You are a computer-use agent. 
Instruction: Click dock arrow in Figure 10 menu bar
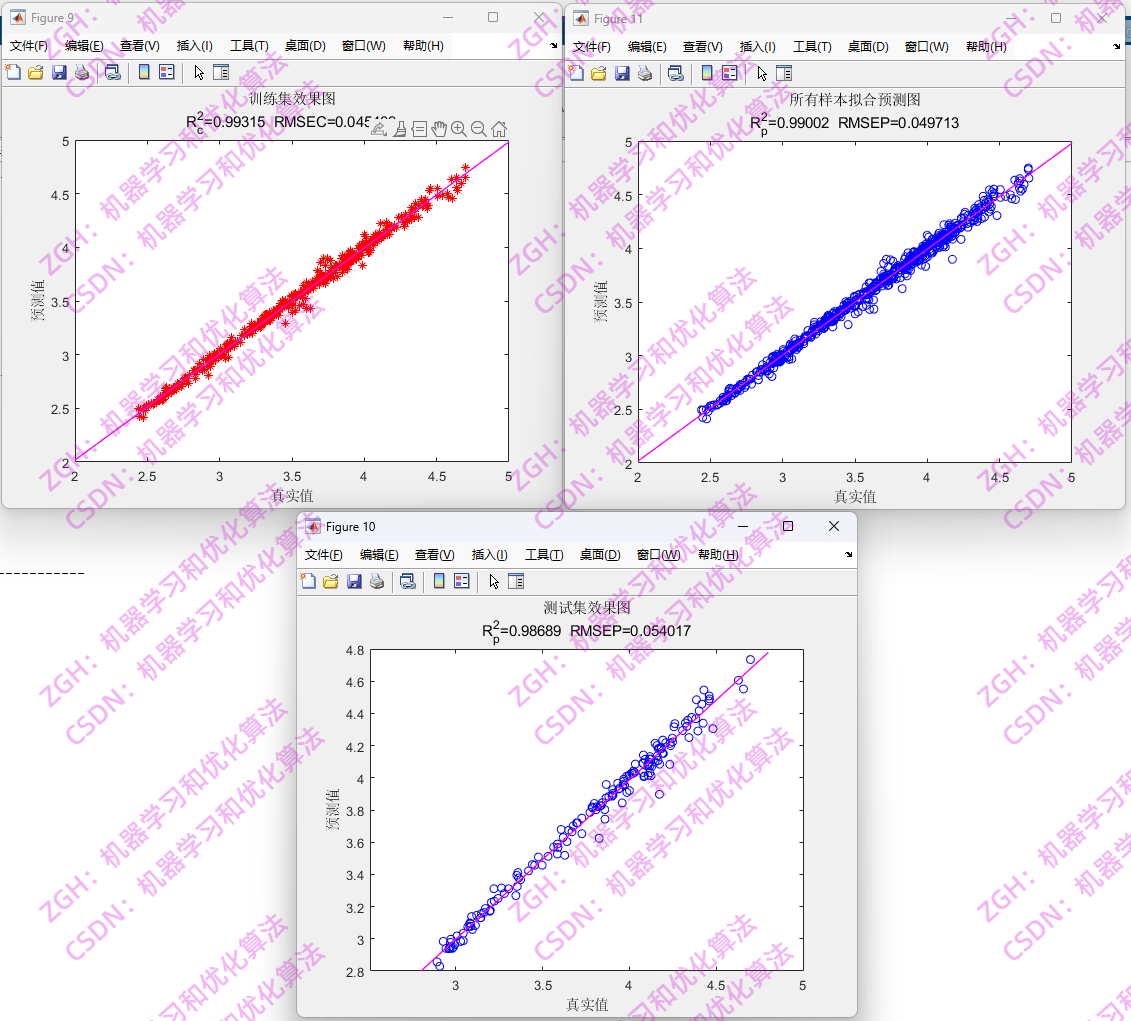848,554
